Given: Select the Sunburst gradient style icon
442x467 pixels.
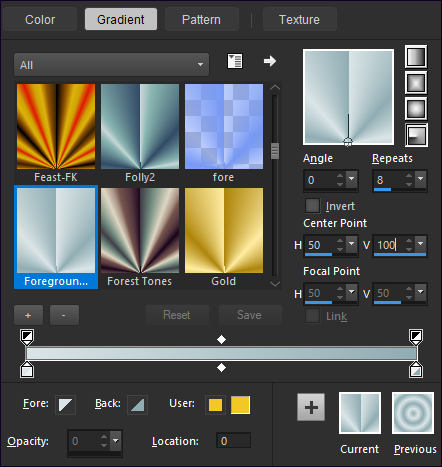Looking at the screenshot, I should (x=416, y=109).
